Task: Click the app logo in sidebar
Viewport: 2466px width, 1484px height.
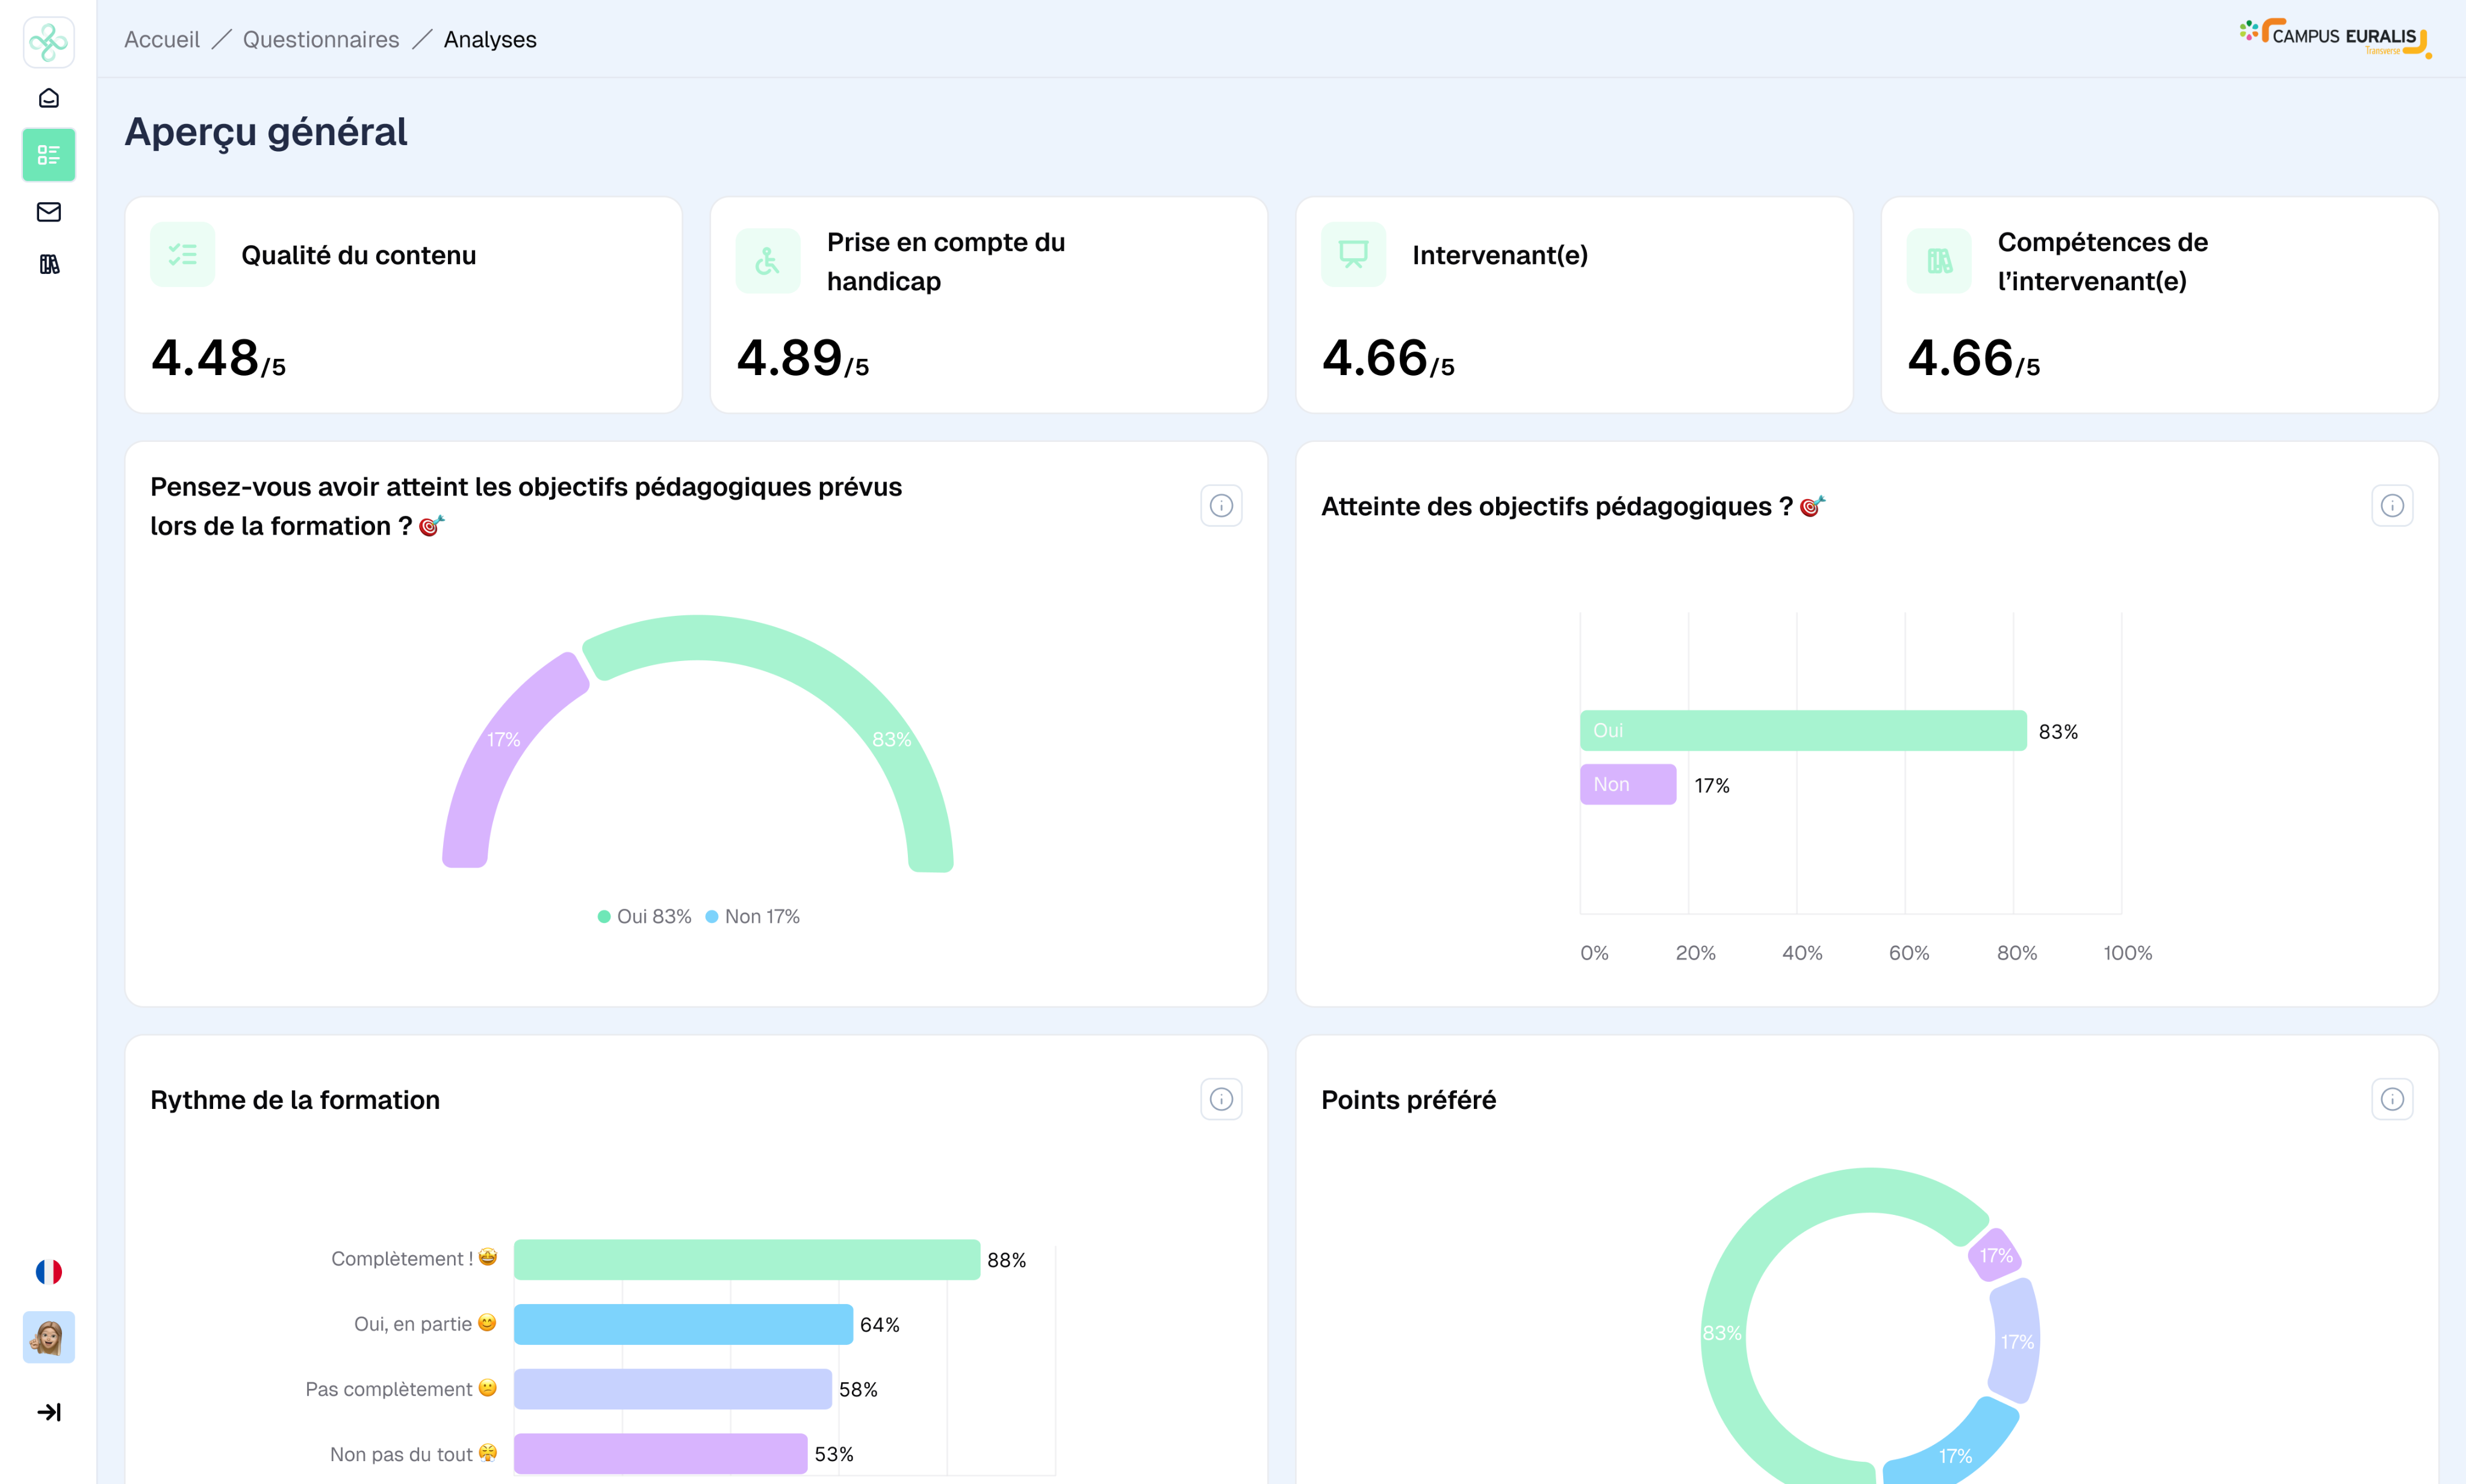Action: click(x=48, y=42)
